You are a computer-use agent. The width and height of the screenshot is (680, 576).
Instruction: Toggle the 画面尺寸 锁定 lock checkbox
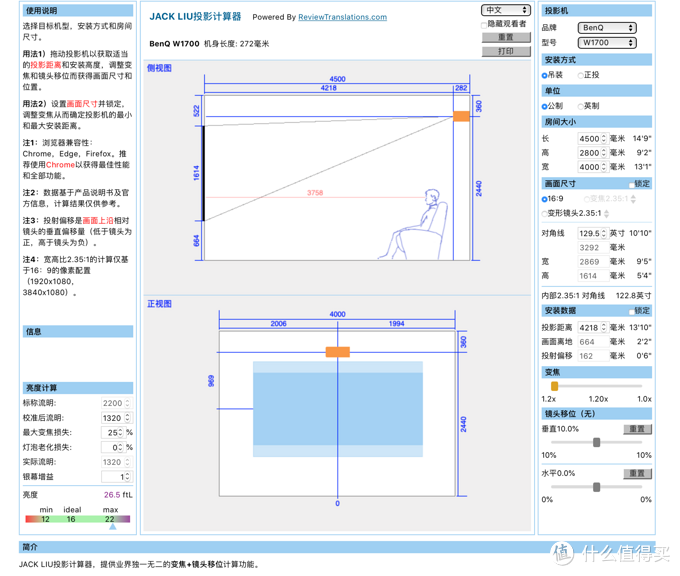pyautogui.click(x=632, y=185)
